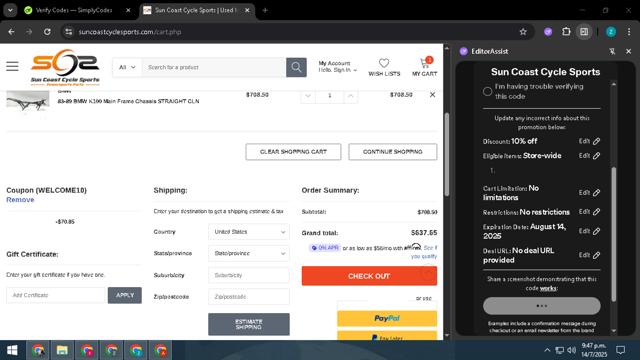Viewport: 640px width, 360px height.
Task: Switch to the Verify Codes SimplyCodes tab
Action: 73,10
